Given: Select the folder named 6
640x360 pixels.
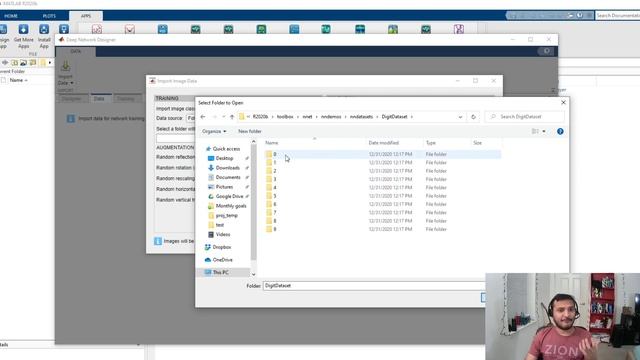Looking at the screenshot, I should [x=382, y=204].
